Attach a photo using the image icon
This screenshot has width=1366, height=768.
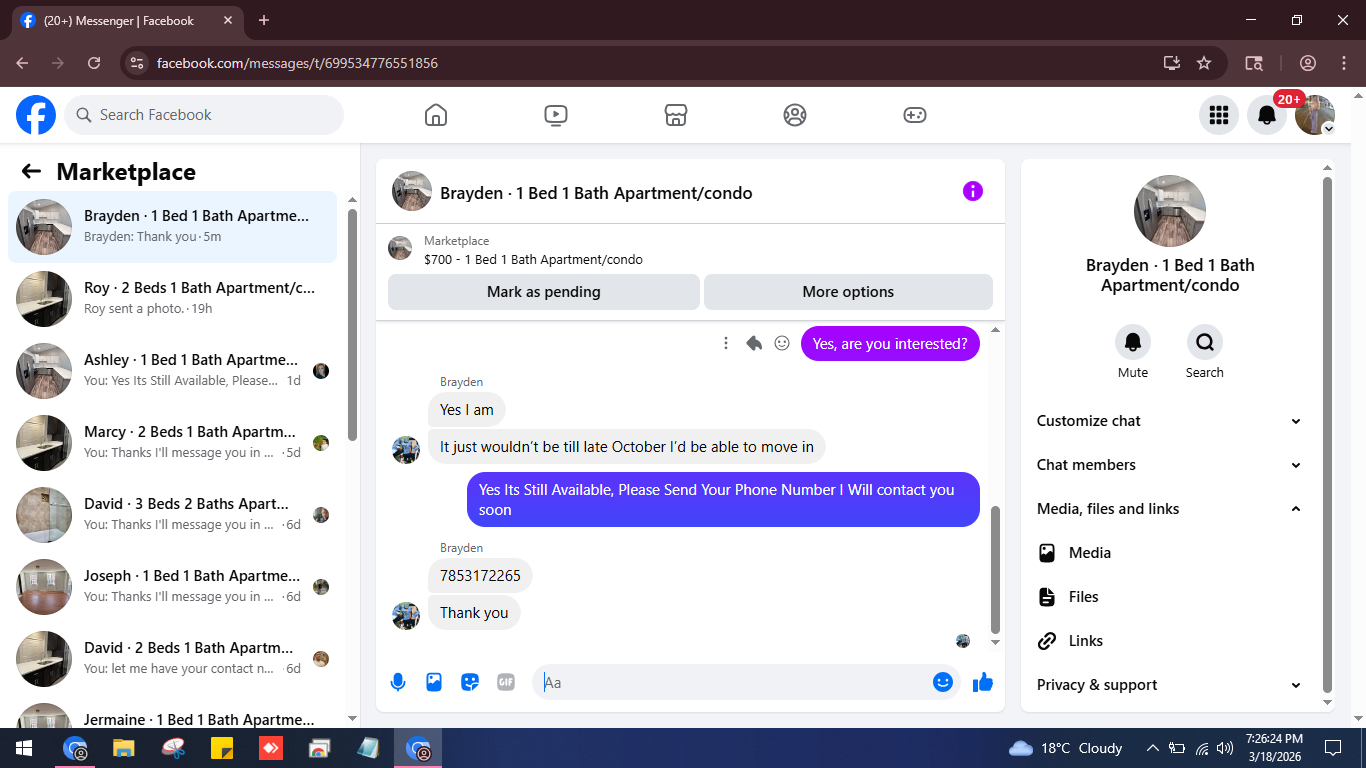tap(434, 682)
